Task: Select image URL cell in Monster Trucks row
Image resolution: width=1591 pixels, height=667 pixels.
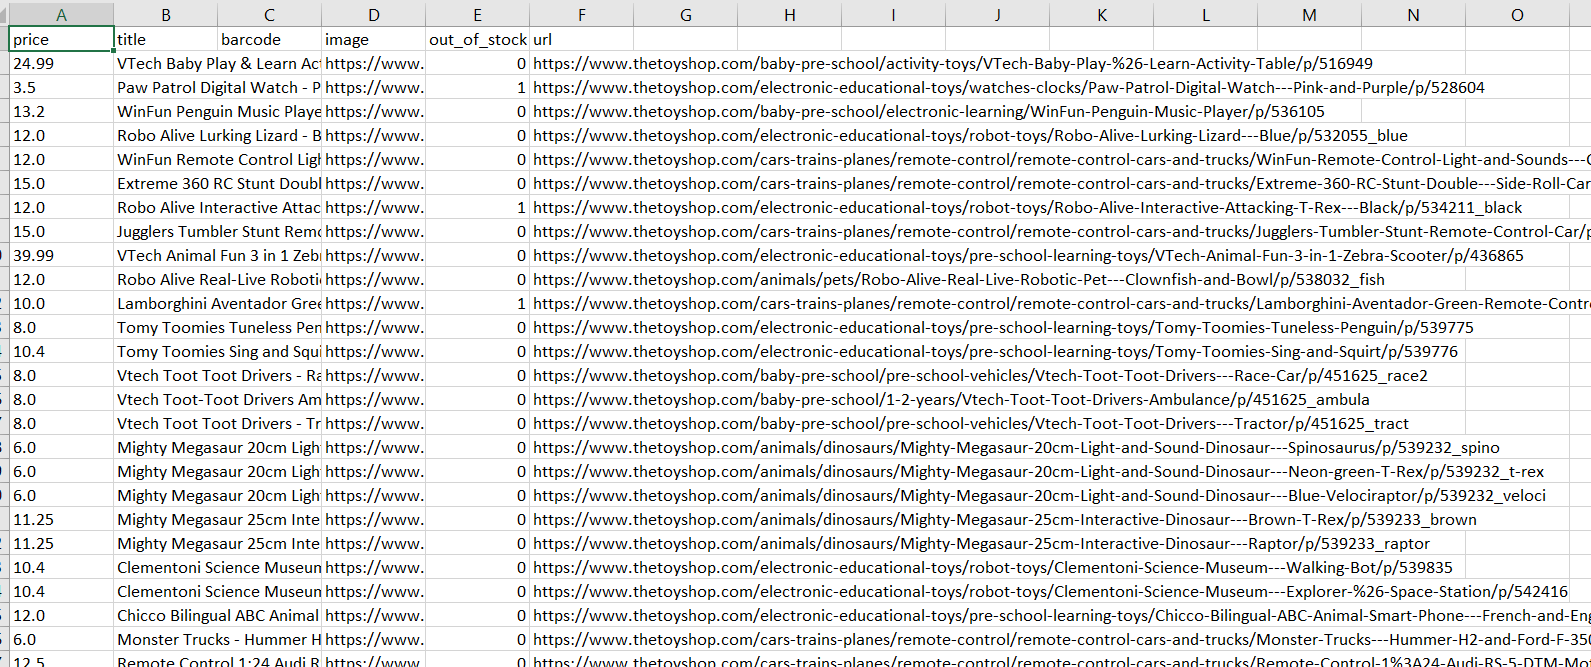Action: point(374,639)
